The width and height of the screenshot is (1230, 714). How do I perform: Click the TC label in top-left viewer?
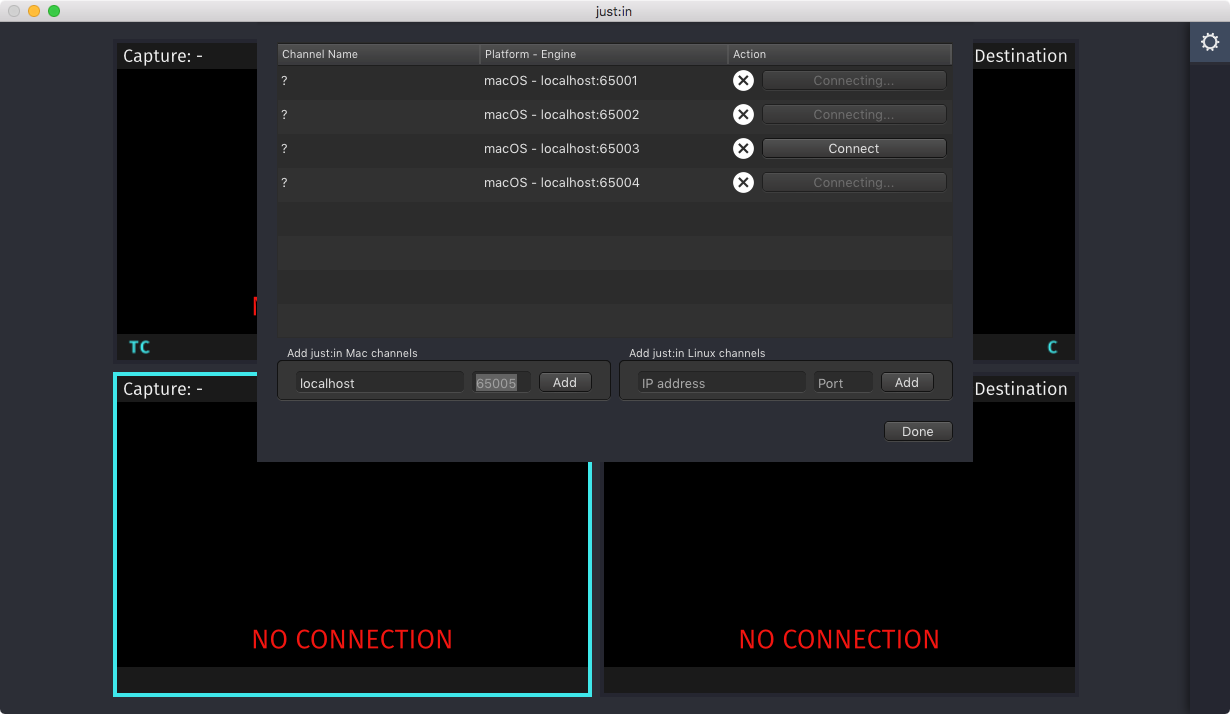pos(139,347)
